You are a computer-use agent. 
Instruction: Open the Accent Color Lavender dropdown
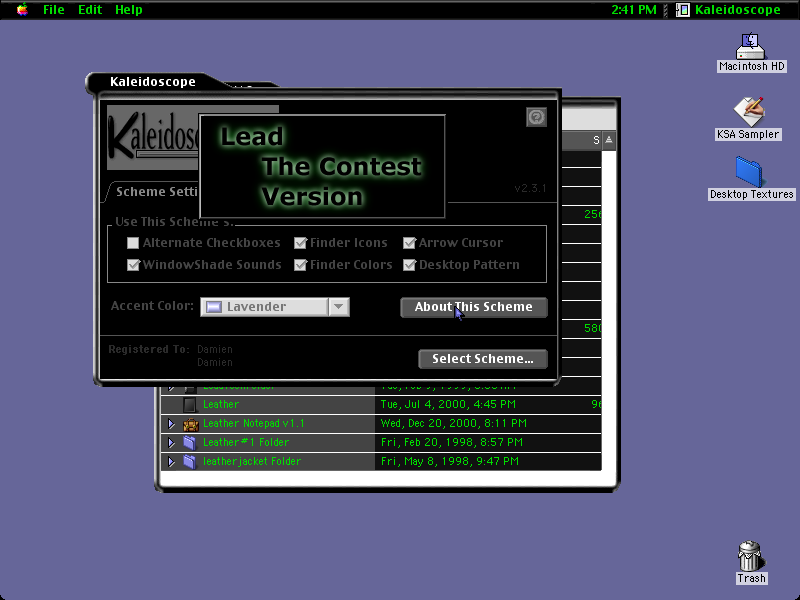275,307
